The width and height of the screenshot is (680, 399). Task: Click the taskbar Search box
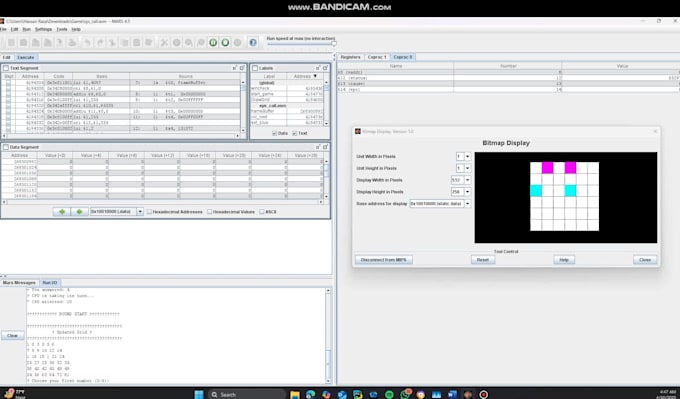pos(246,394)
